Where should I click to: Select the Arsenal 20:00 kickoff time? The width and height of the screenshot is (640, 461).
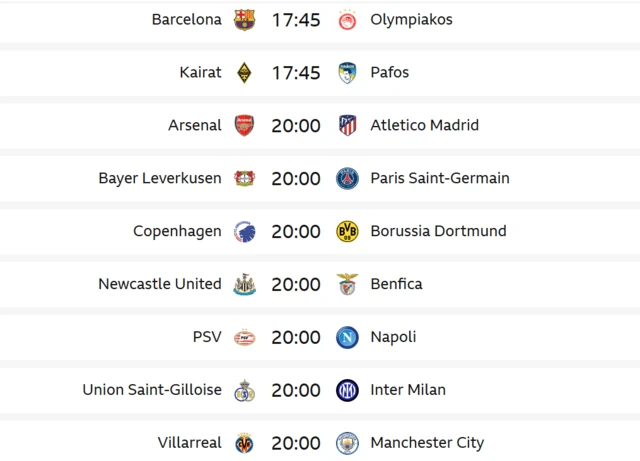tap(295, 126)
